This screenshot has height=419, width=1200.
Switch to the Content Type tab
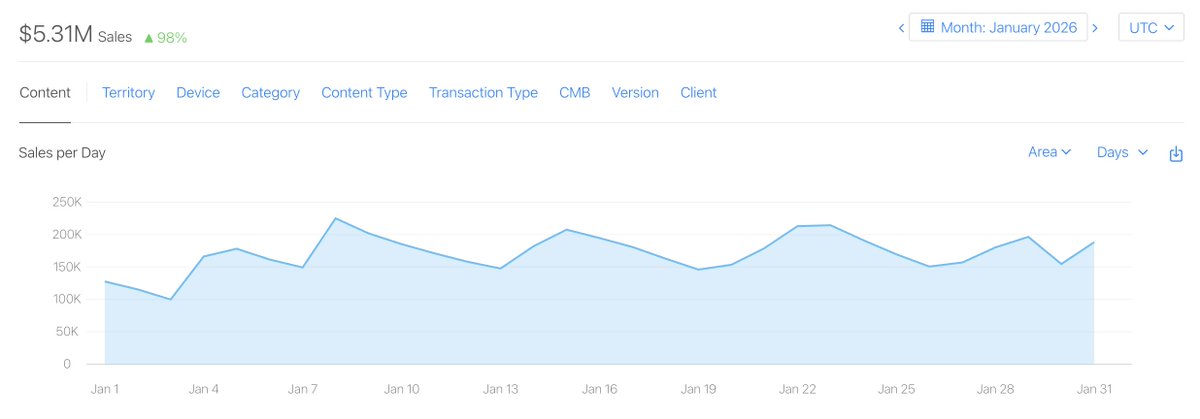pos(364,92)
